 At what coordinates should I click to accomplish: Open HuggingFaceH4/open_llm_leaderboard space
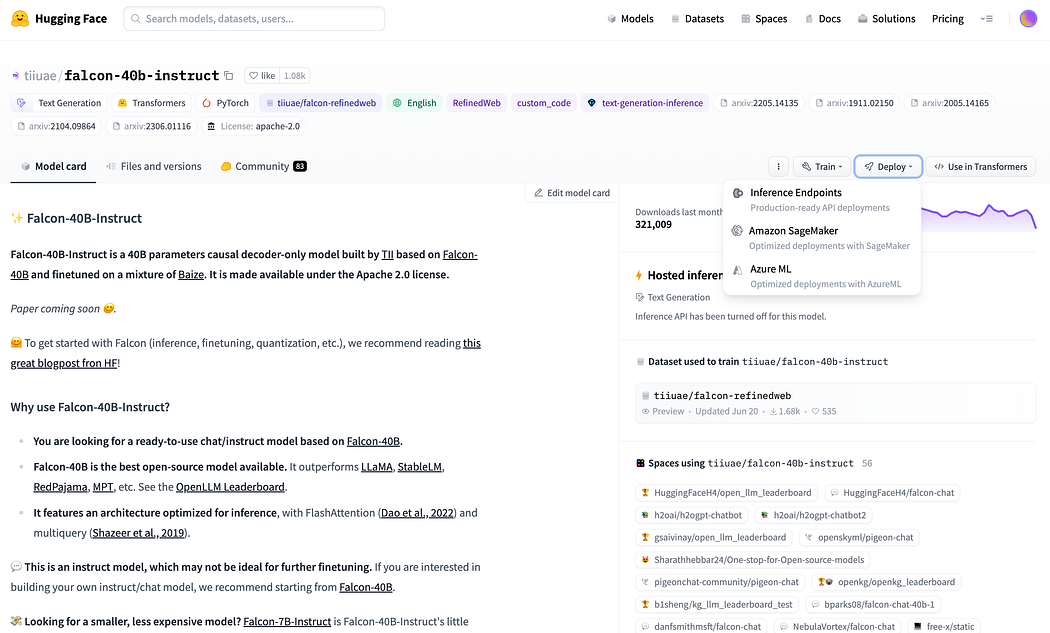point(727,493)
